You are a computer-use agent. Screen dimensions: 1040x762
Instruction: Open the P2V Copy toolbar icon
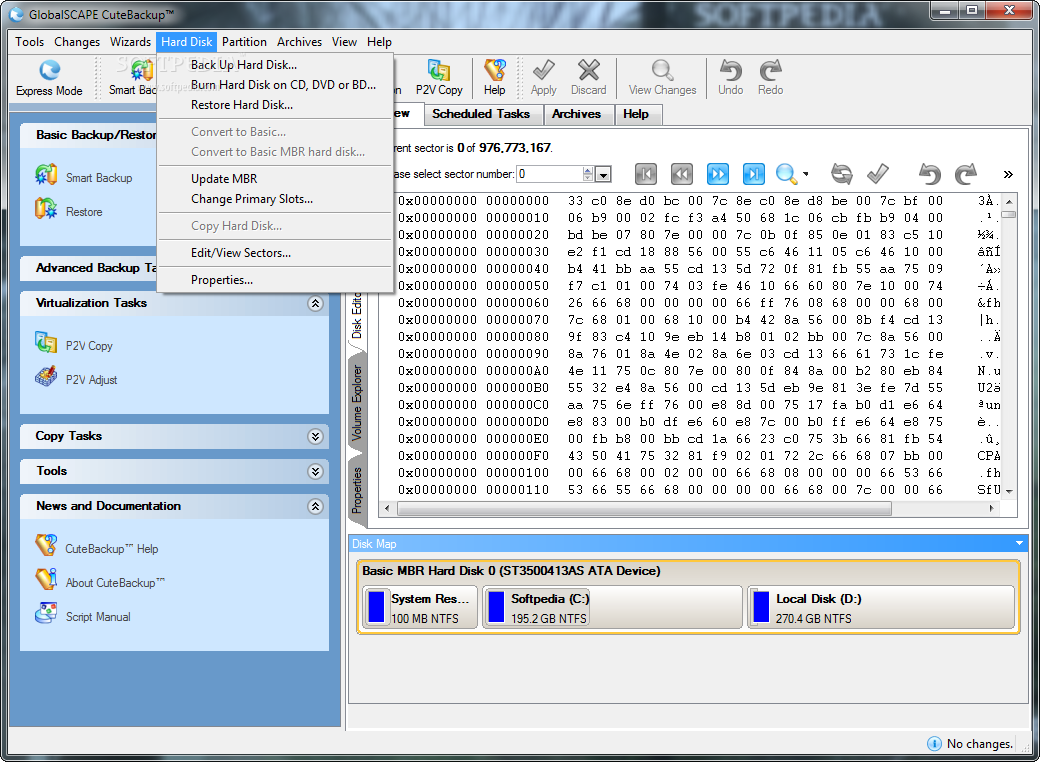(438, 78)
